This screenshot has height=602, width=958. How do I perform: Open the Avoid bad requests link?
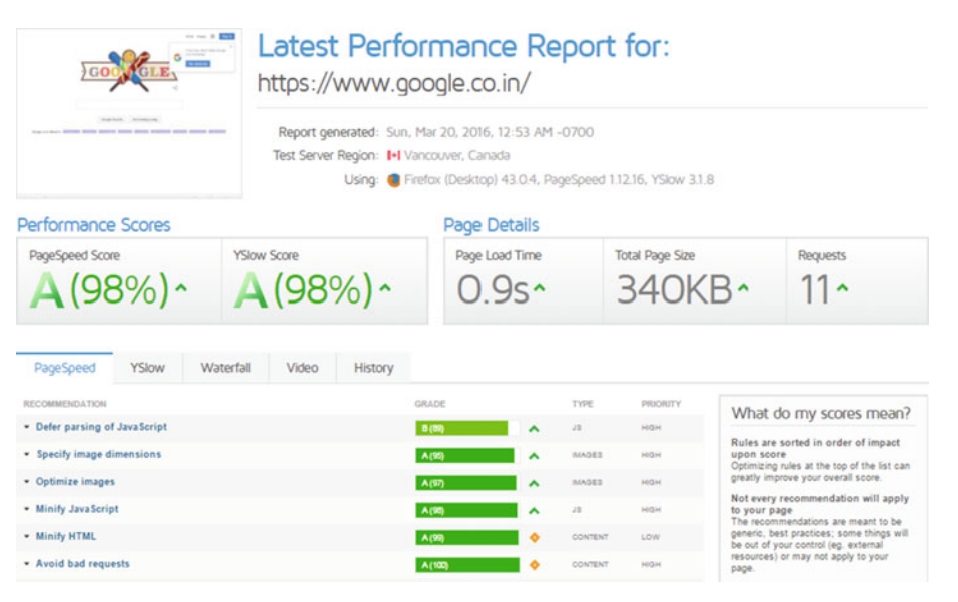82,563
